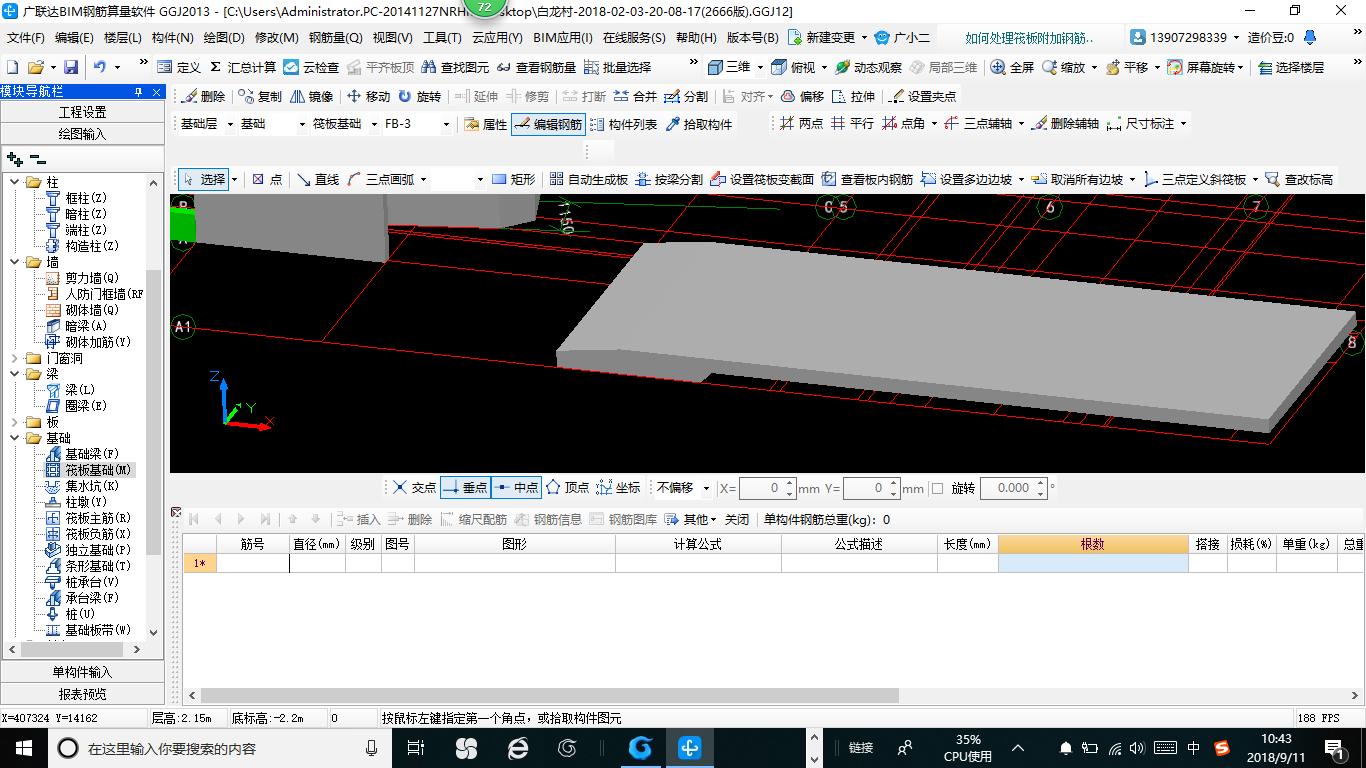Image resolution: width=1366 pixels, height=768 pixels.
Task: Select the 拉伸 stretch tool
Action: (853, 97)
